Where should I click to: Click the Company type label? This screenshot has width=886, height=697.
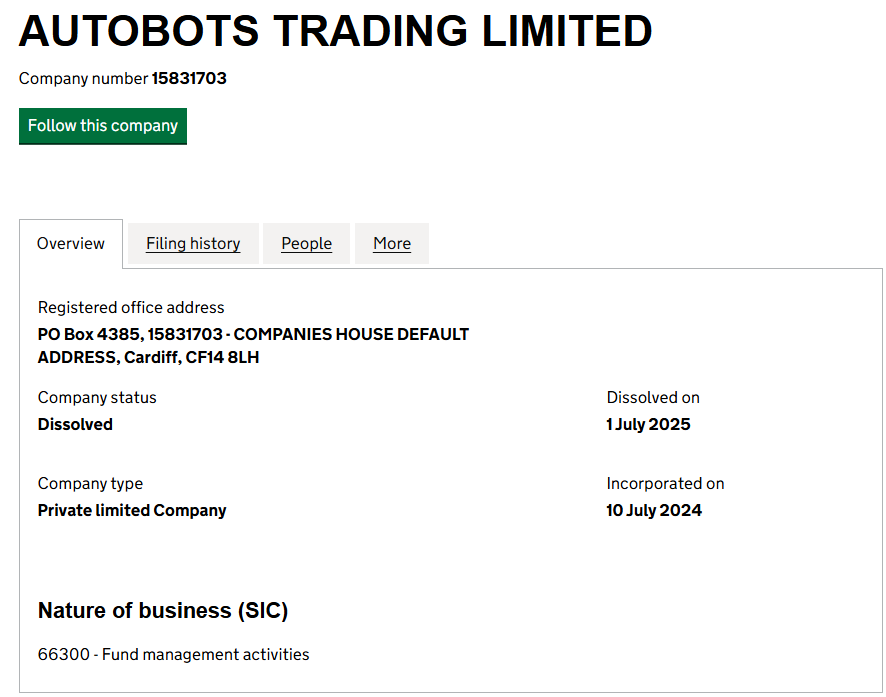coord(90,484)
